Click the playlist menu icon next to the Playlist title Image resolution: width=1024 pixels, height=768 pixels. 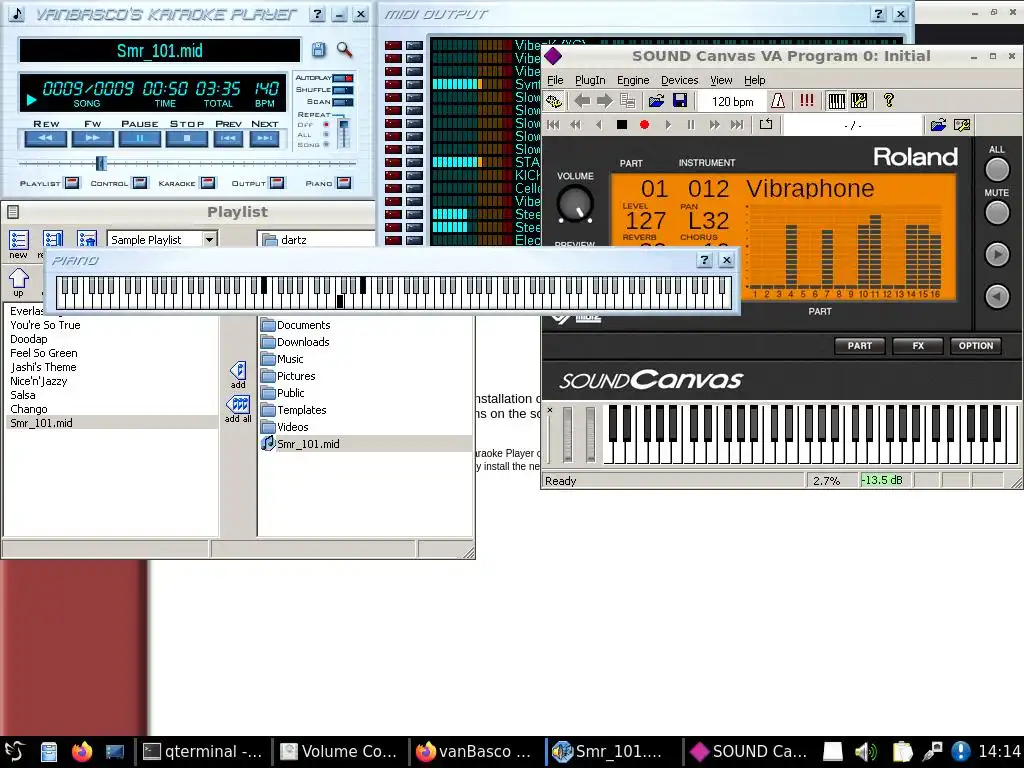(x=13, y=212)
